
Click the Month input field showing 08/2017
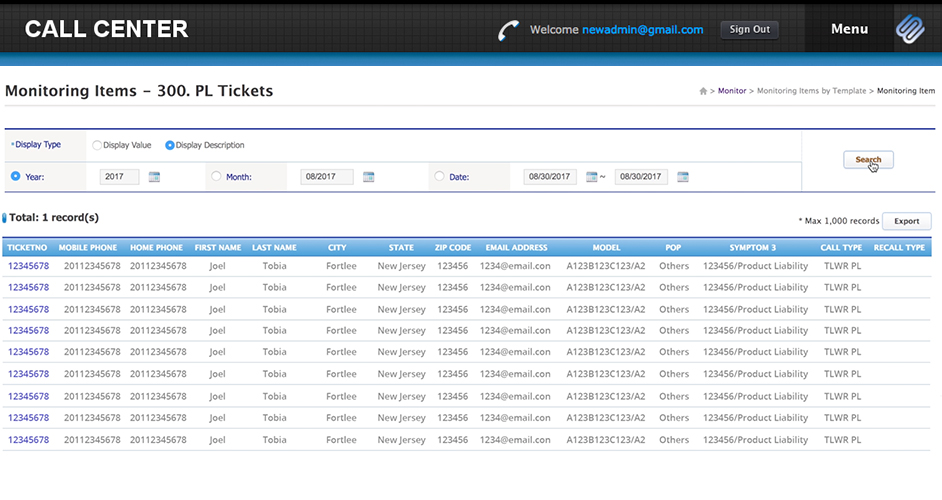point(327,177)
